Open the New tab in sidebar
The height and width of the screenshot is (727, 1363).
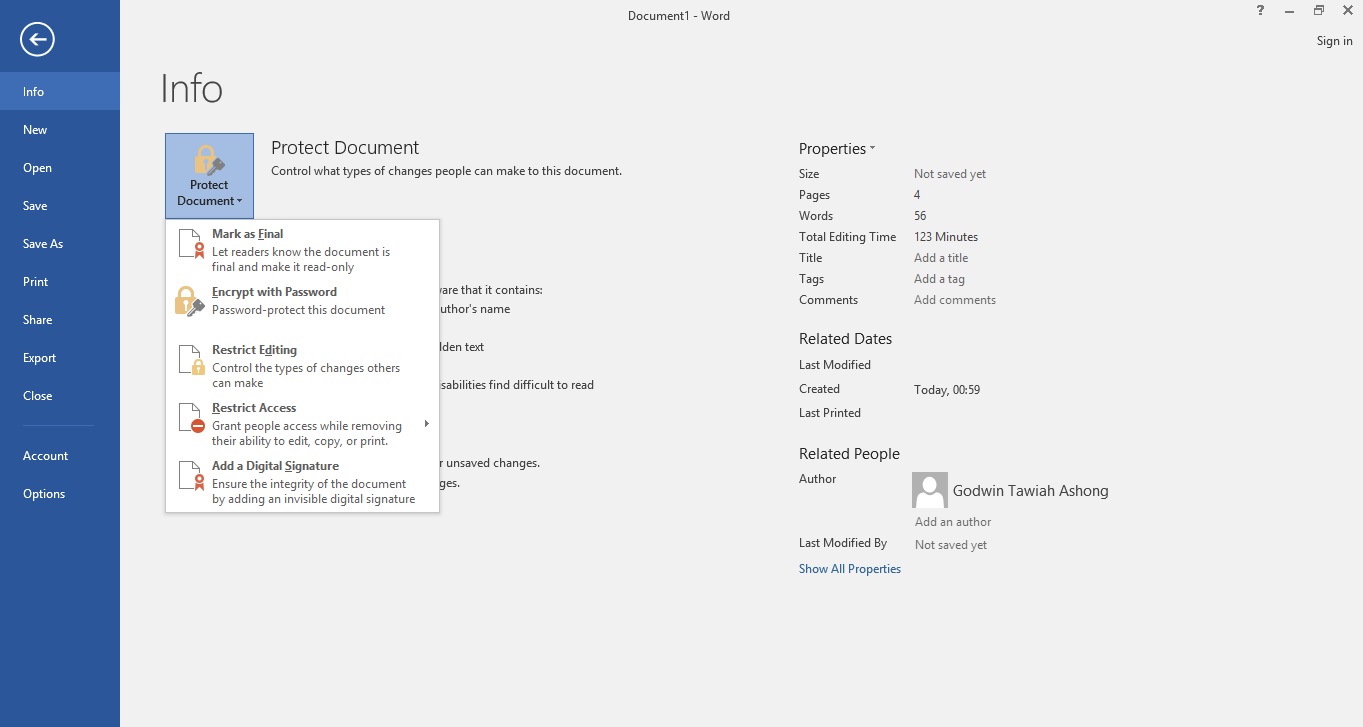tap(60, 129)
